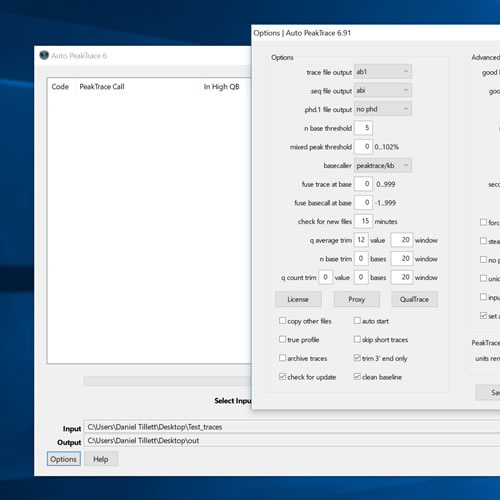Enable the archive traces checkbox
The width and height of the screenshot is (500, 500).
pyautogui.click(x=282, y=358)
